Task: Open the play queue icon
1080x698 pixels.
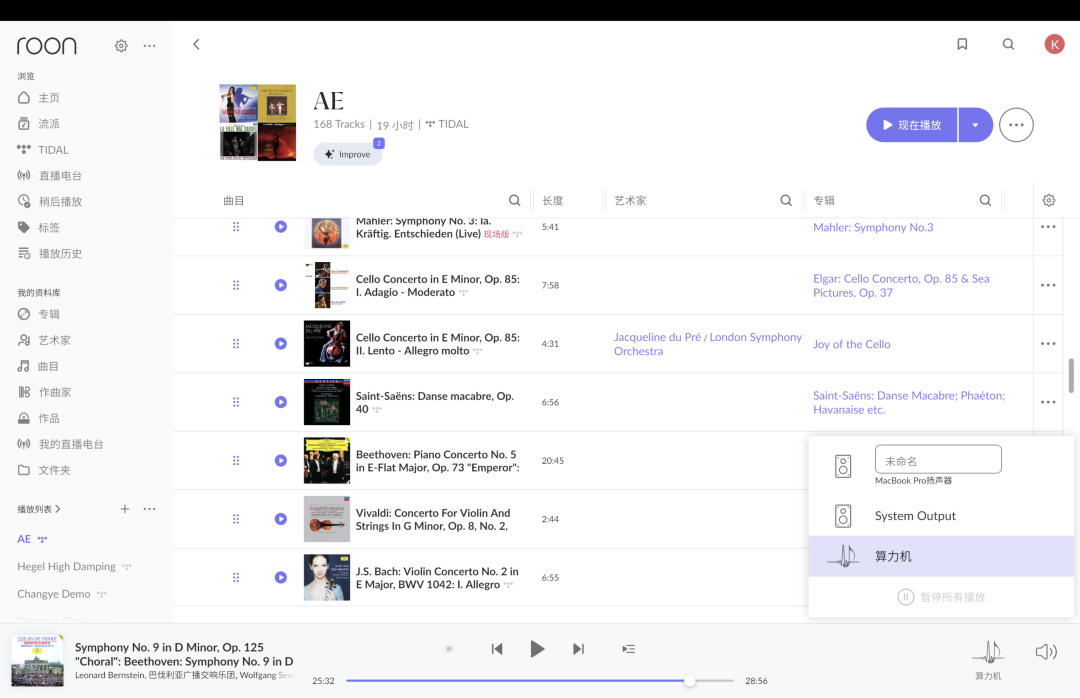Action: (628, 649)
